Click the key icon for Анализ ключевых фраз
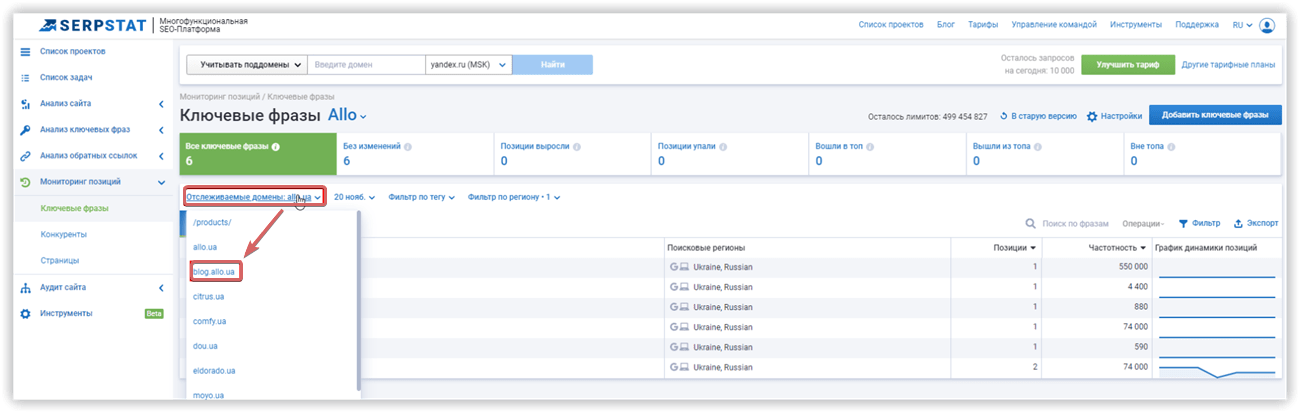Image resolution: width=1300 pixels, height=413 pixels. point(25,129)
